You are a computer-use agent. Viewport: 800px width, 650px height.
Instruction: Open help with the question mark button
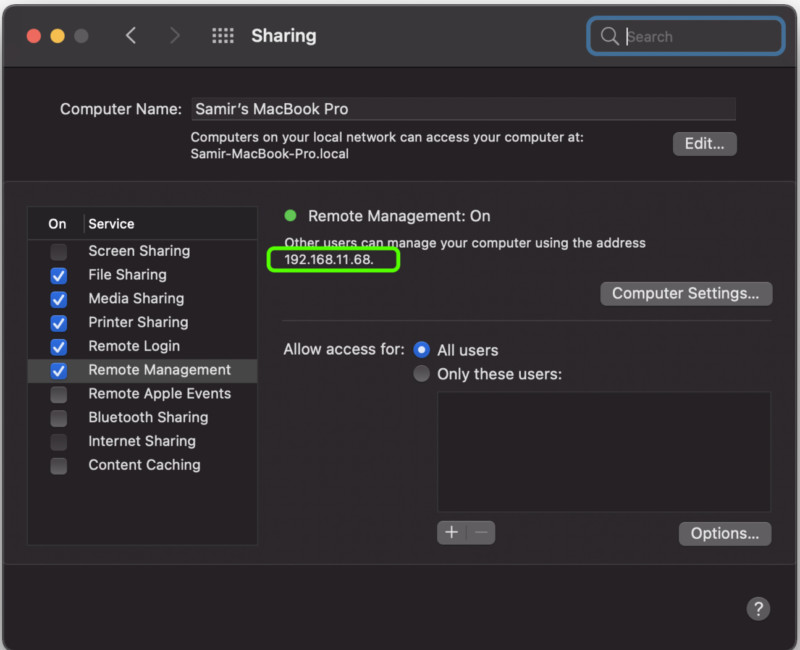pyautogui.click(x=758, y=608)
